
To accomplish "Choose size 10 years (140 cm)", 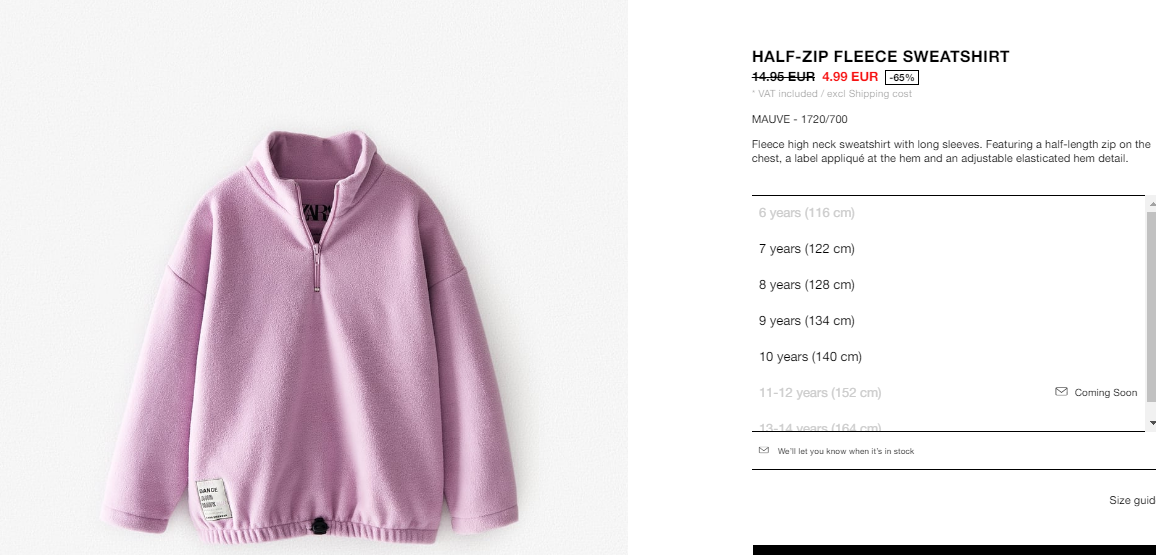I will coord(948,357).
